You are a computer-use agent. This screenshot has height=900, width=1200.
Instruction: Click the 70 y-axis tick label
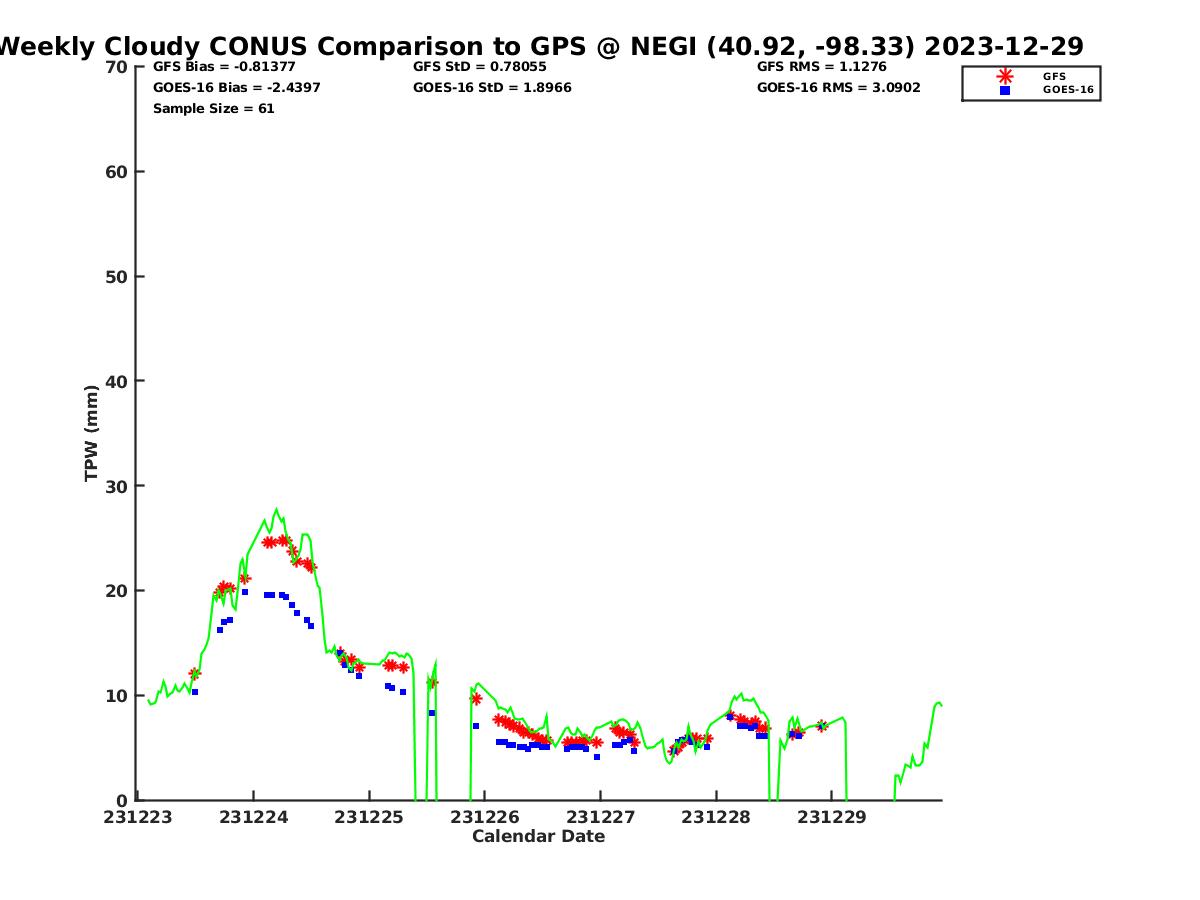pyautogui.click(x=117, y=68)
